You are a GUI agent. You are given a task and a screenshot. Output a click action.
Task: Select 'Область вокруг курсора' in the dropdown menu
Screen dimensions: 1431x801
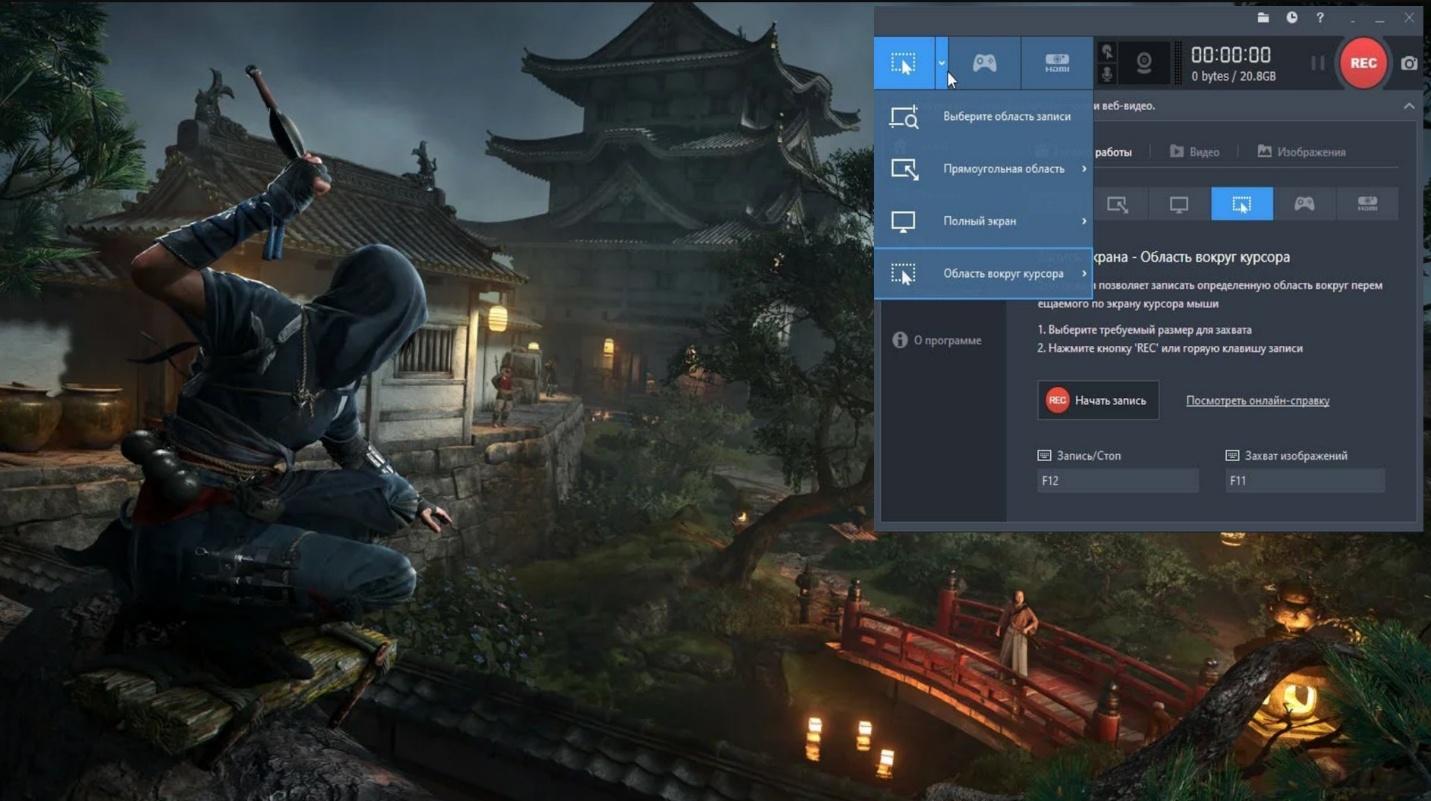click(x=983, y=273)
